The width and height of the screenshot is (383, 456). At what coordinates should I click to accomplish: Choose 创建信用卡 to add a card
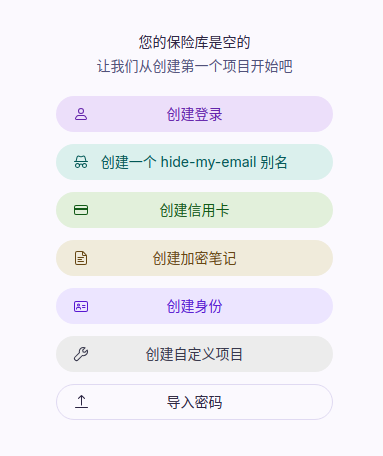[x=194, y=210]
